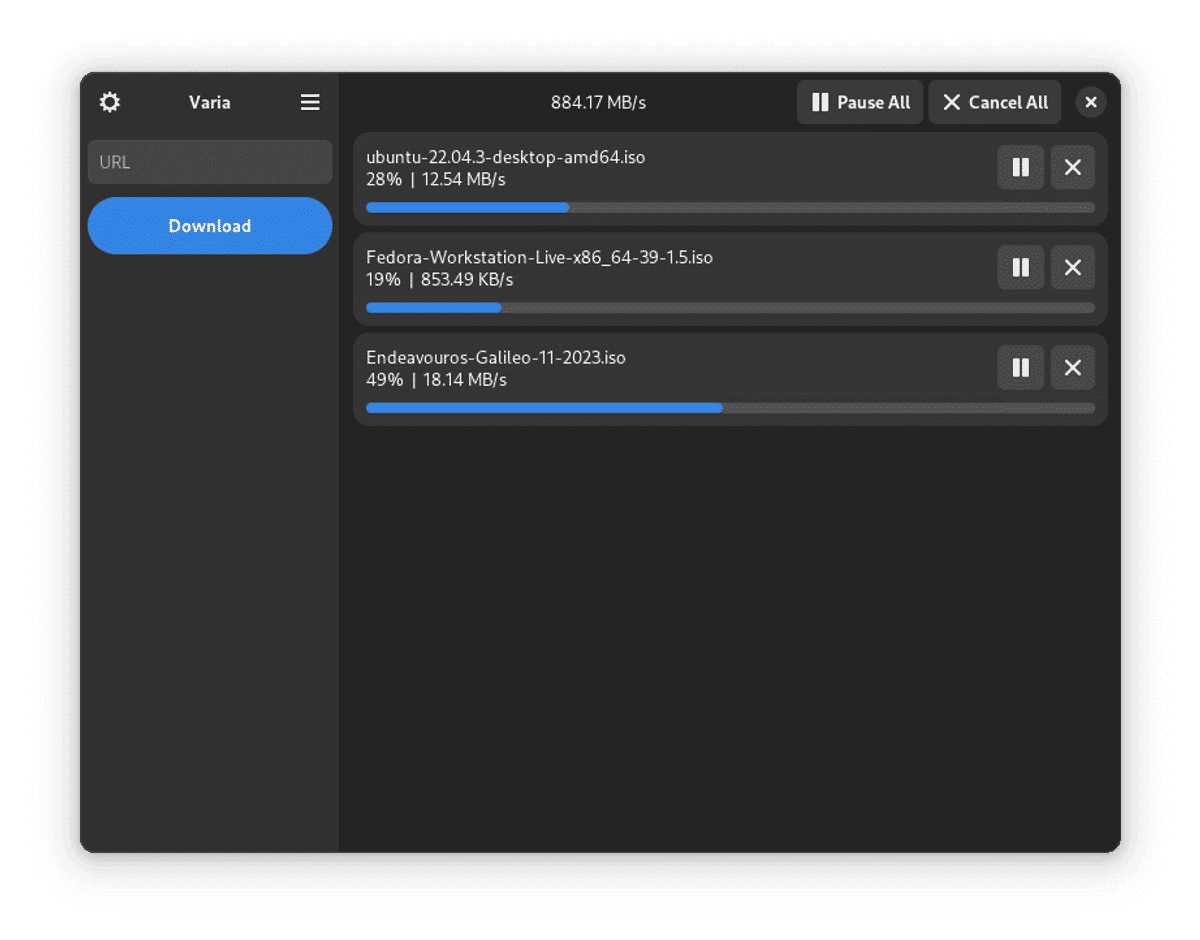
Task: Cancel the Endeavouros Galileo download
Action: click(x=1073, y=367)
